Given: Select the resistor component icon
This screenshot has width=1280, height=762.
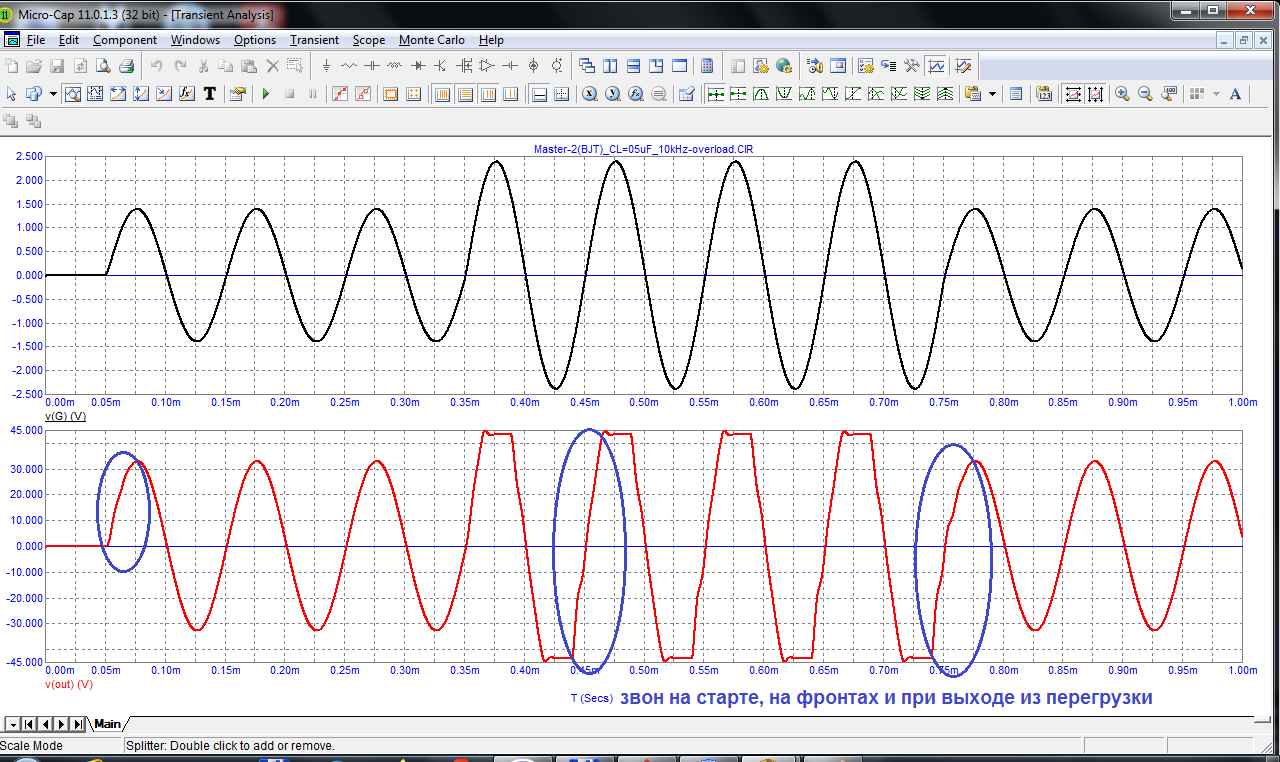Looking at the screenshot, I should [x=349, y=66].
